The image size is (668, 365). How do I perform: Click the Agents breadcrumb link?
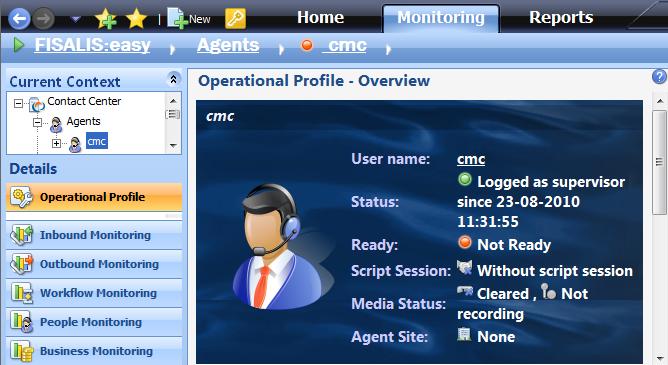tap(228, 45)
